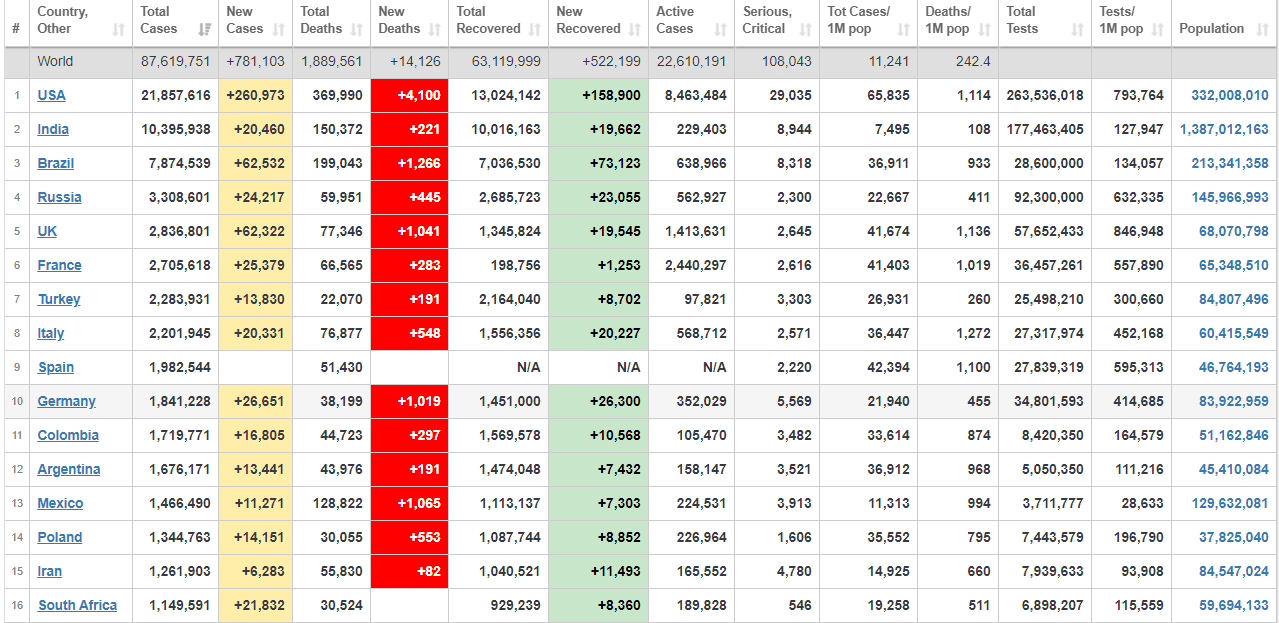Sort table by Total Recovered icon
1279x623 pixels.
pyautogui.click(x=535, y=30)
